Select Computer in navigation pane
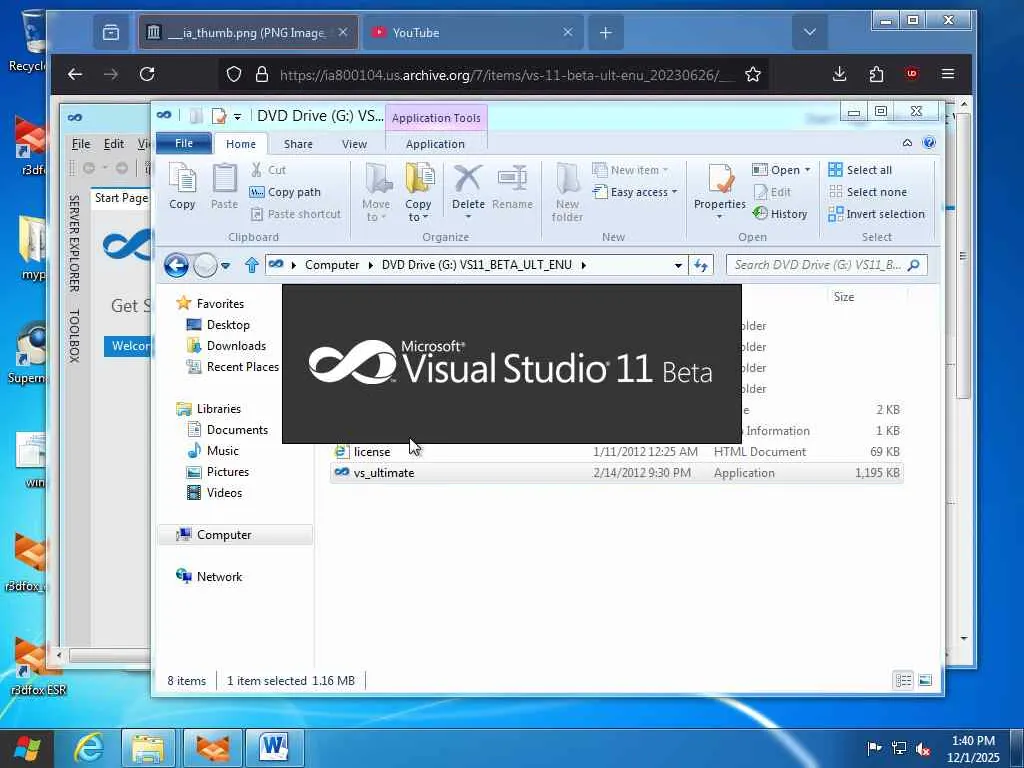 pos(235,535)
